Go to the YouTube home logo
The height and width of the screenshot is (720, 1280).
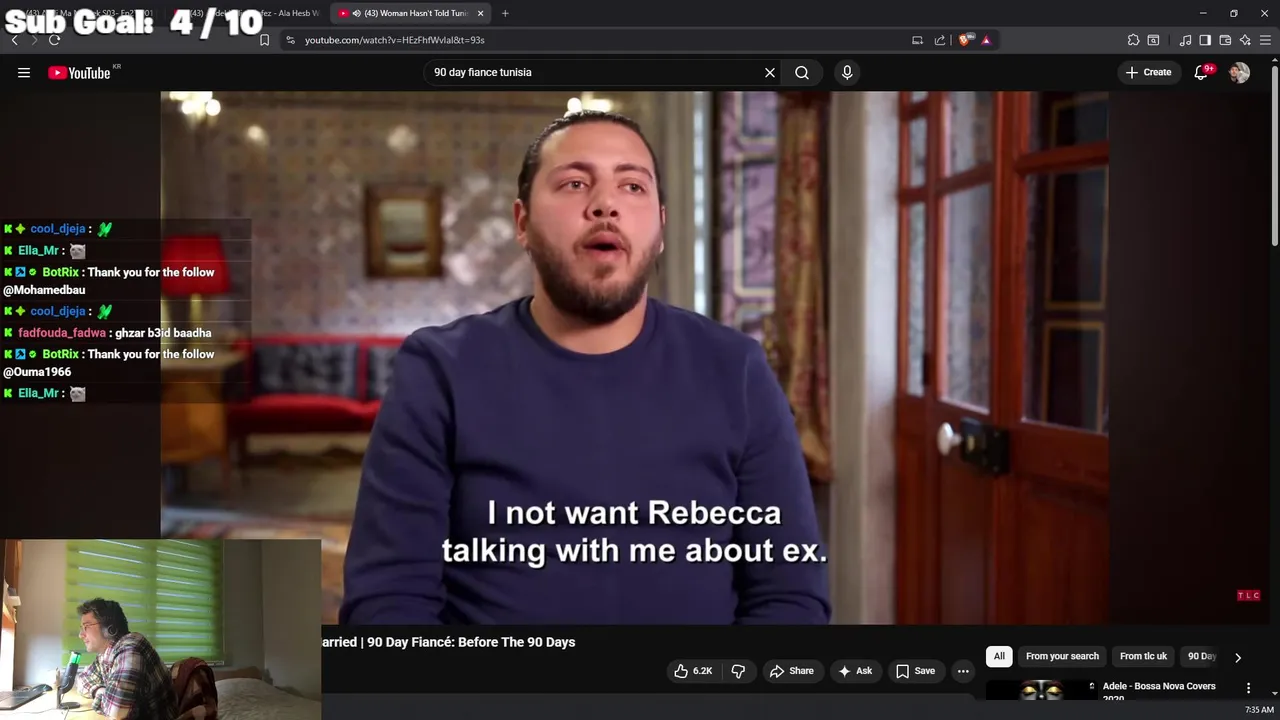[x=79, y=72]
